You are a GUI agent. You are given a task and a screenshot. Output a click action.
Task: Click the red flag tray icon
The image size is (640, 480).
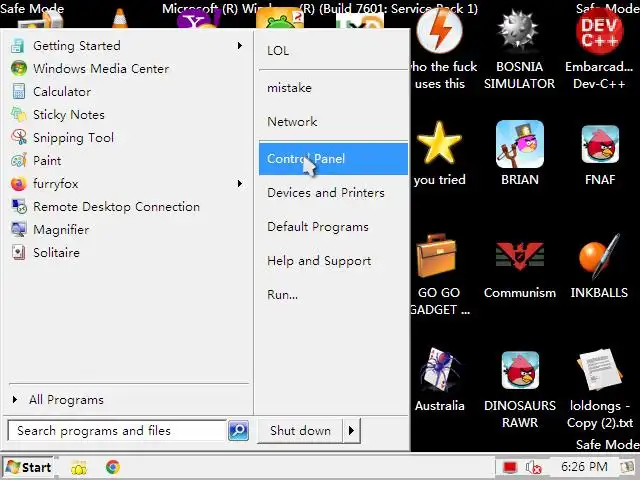coord(510,467)
